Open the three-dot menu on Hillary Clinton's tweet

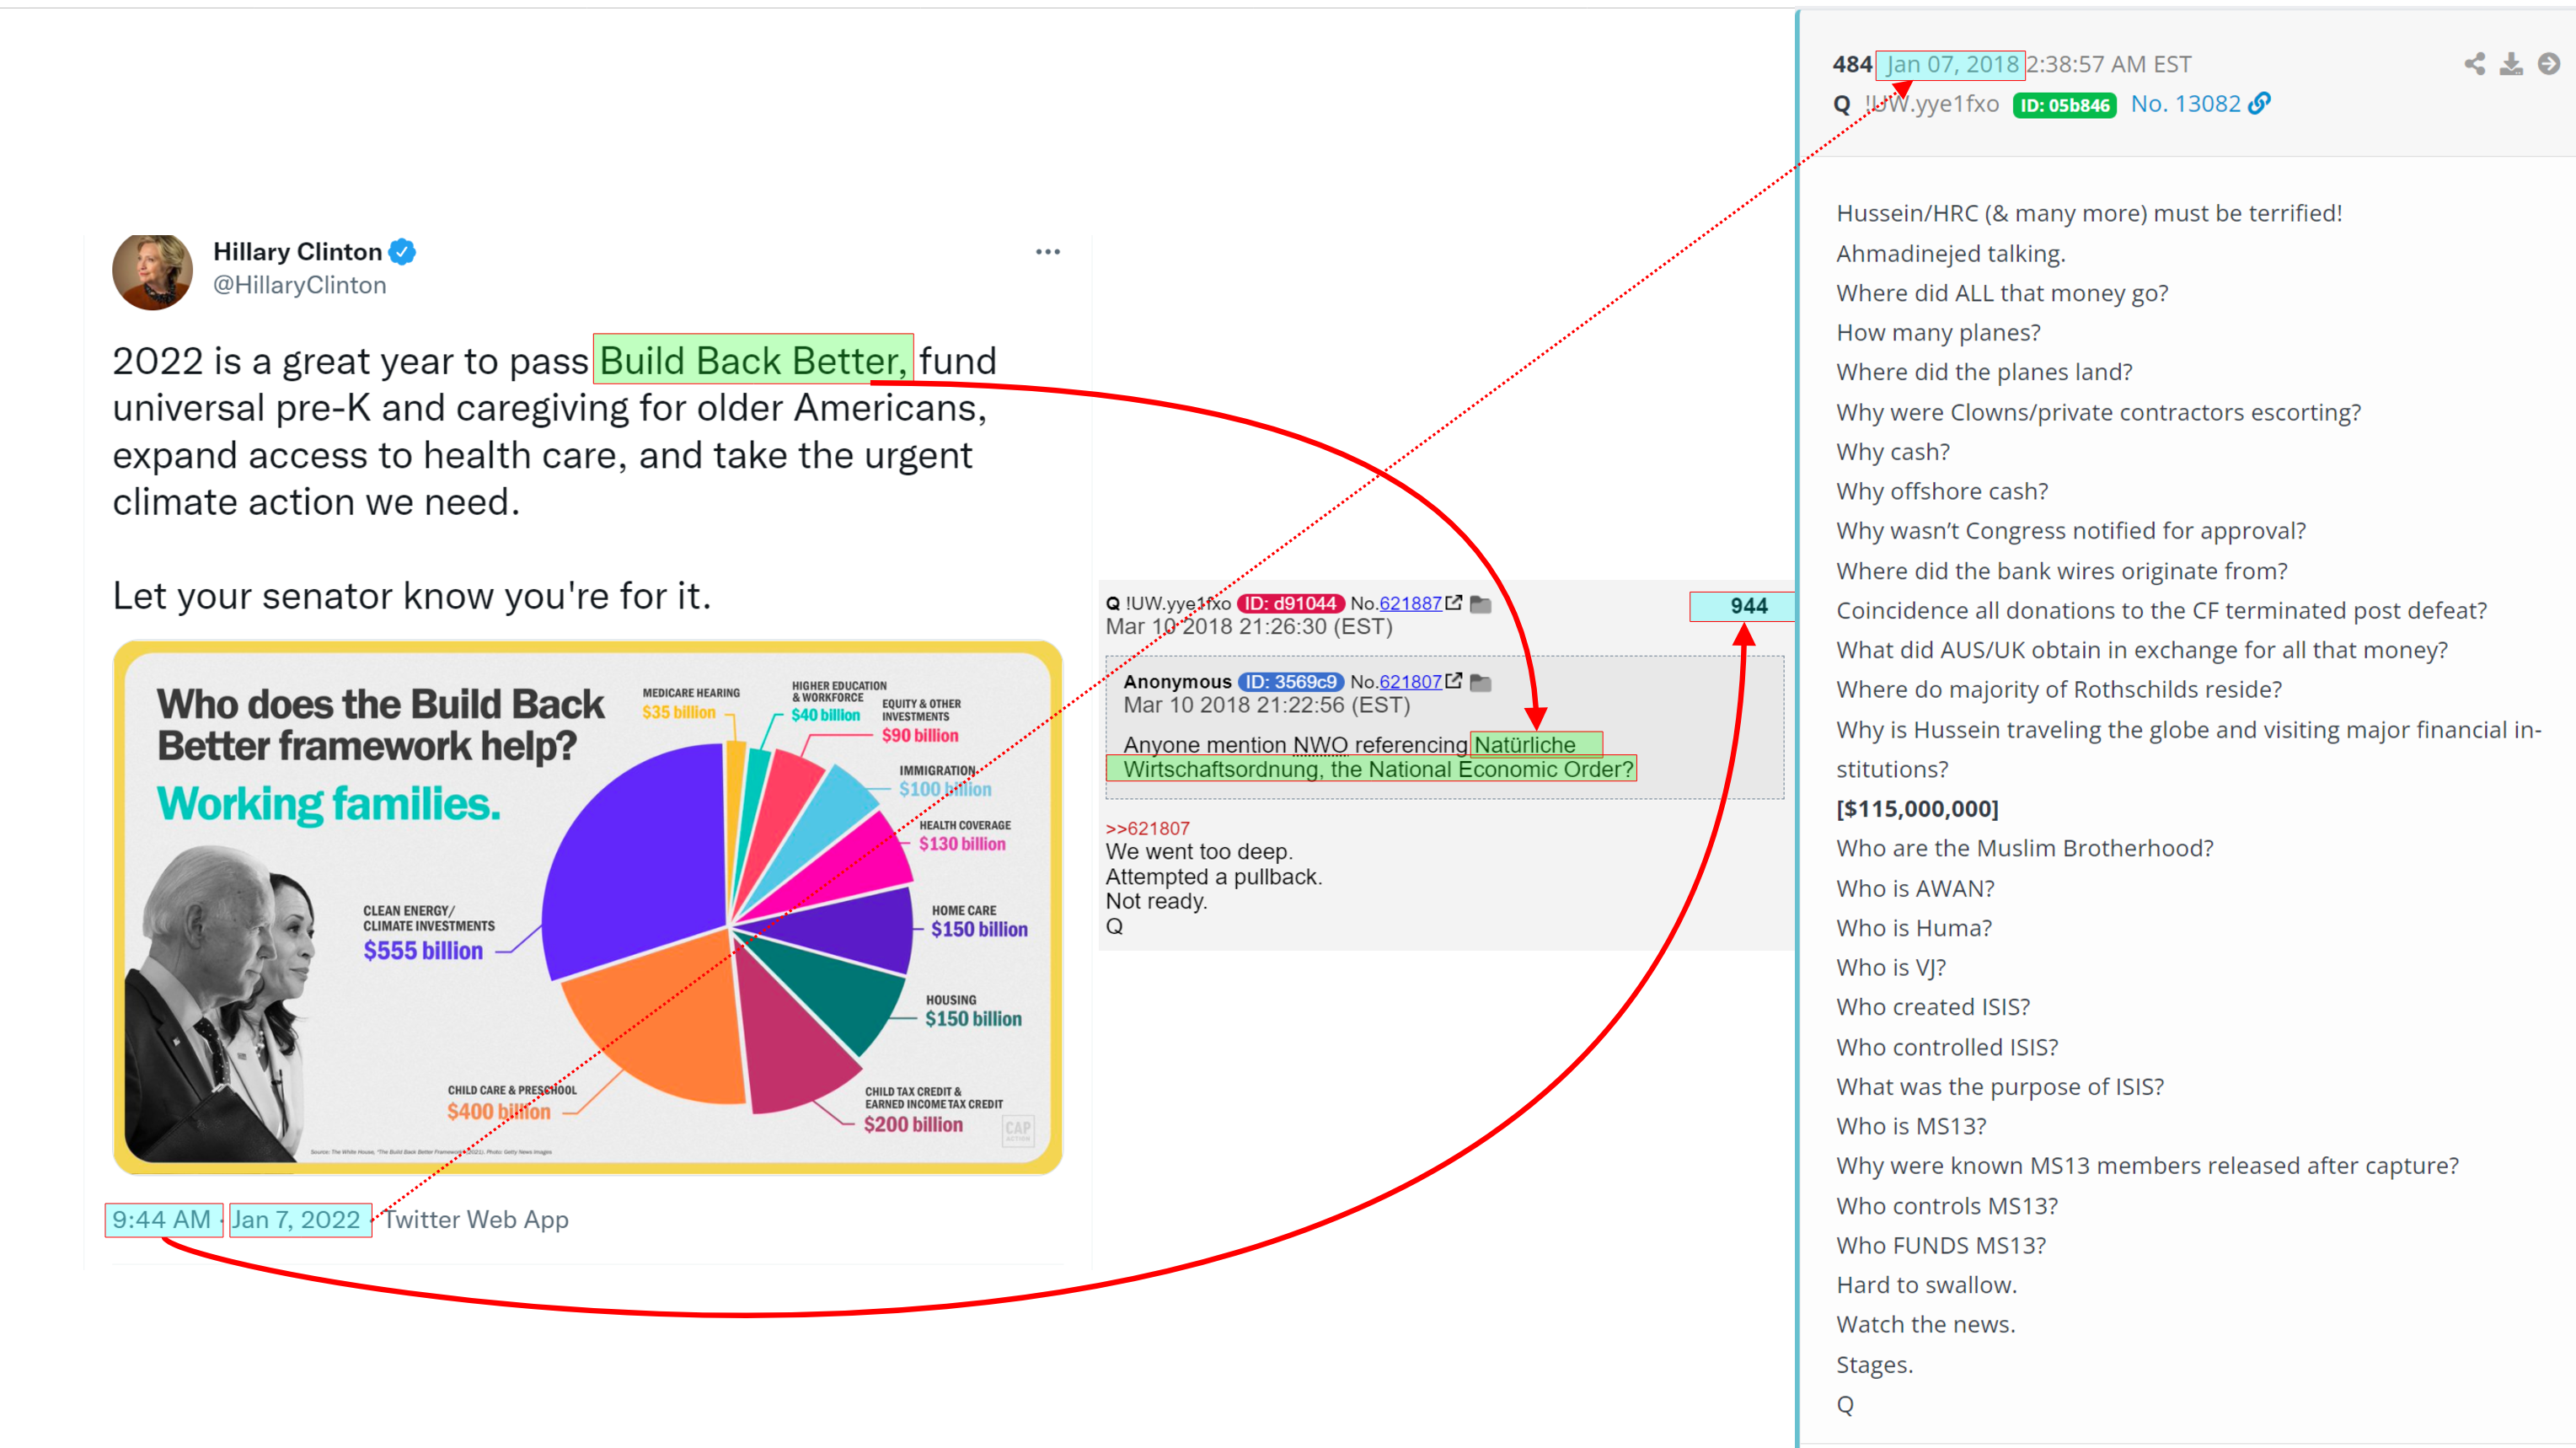(x=1047, y=252)
